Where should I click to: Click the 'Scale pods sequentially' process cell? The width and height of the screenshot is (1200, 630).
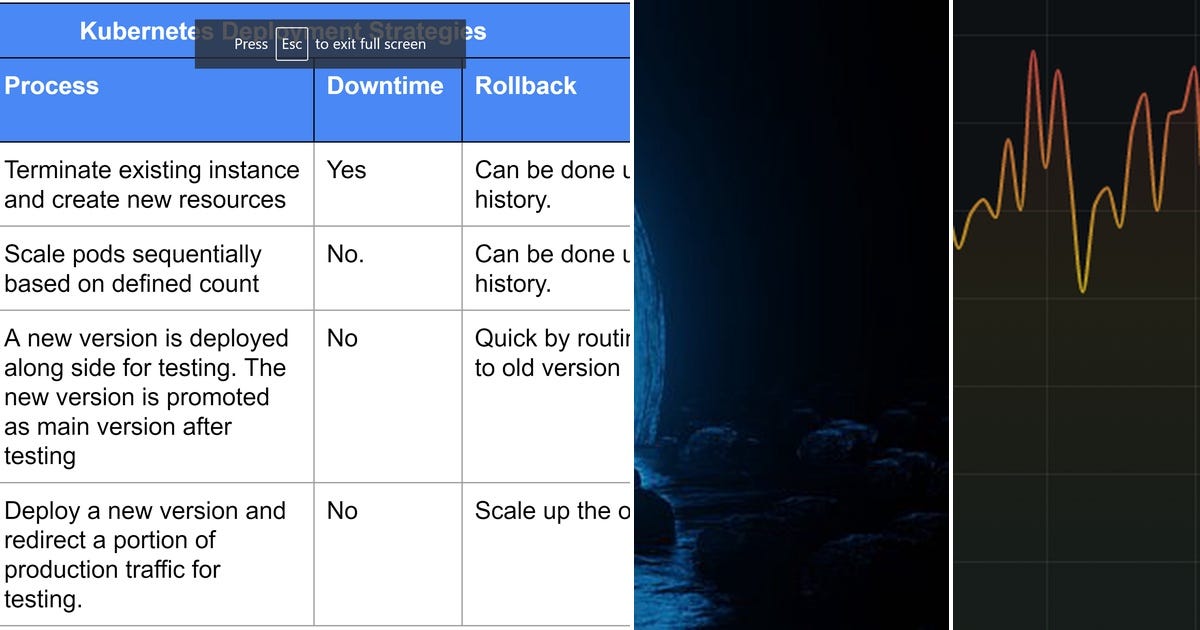click(x=133, y=268)
